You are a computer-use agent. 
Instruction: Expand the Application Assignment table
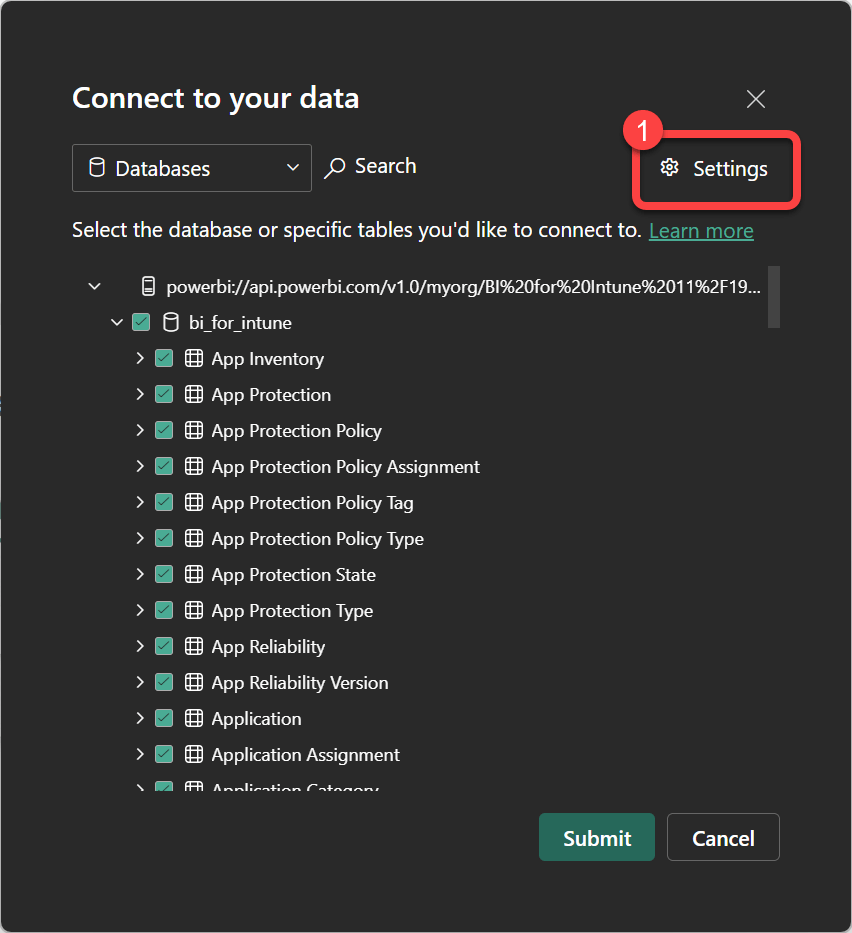click(x=140, y=754)
